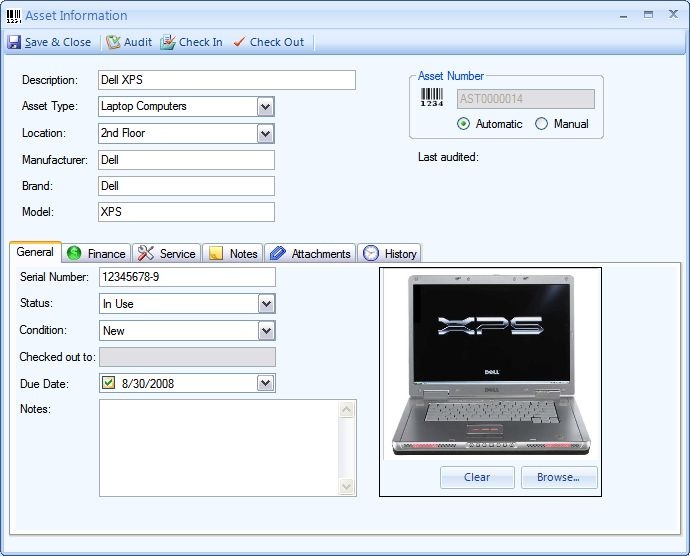View the History tab
Viewport: 690px width, 556px height.
point(390,254)
